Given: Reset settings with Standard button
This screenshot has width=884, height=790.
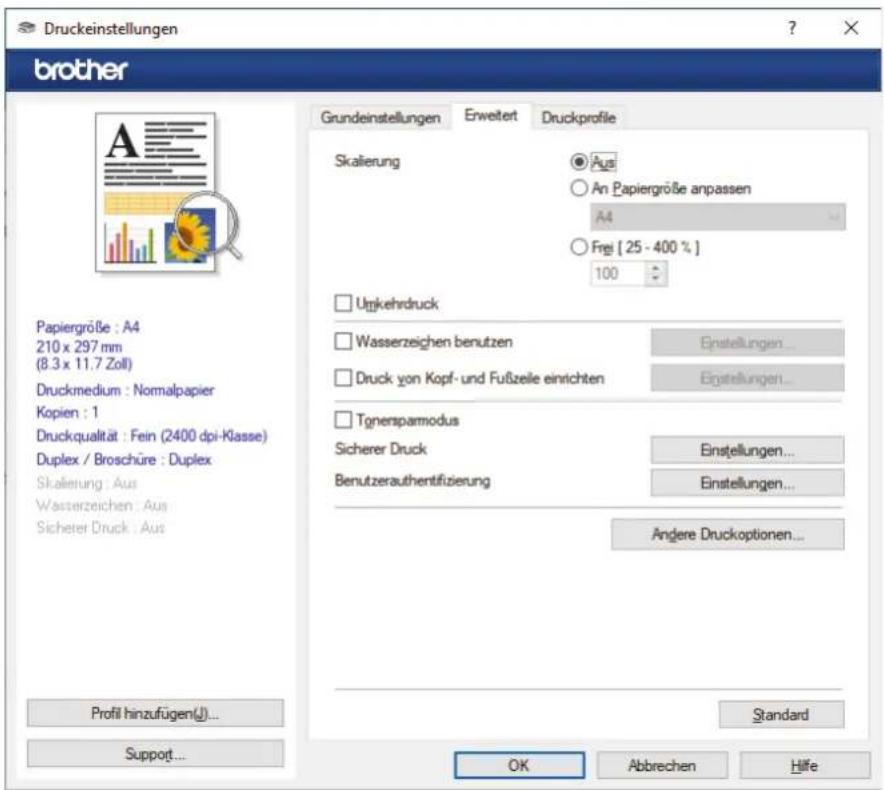Looking at the screenshot, I should tap(781, 715).
